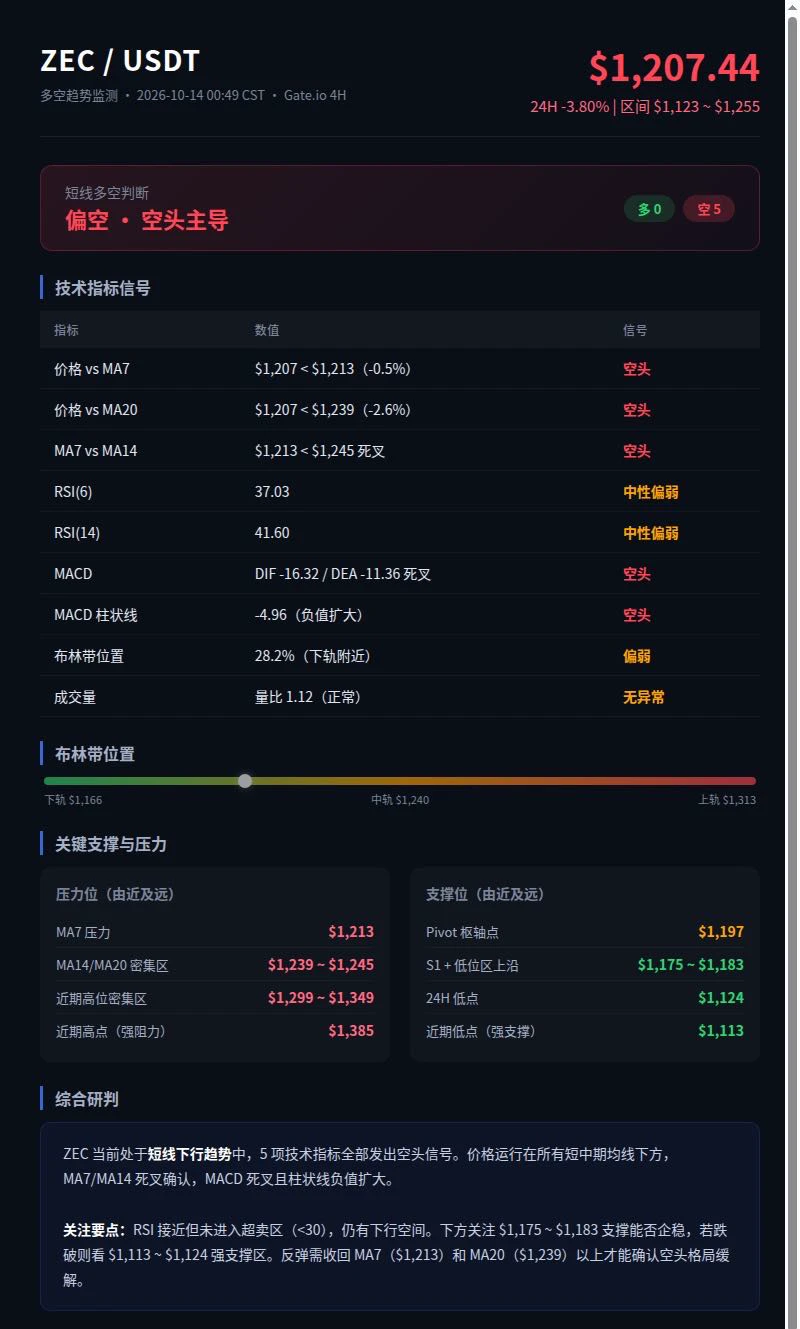Click the MACD 柱状线 空头 signal
Screen dimensions: 800x1329
(x=637, y=615)
